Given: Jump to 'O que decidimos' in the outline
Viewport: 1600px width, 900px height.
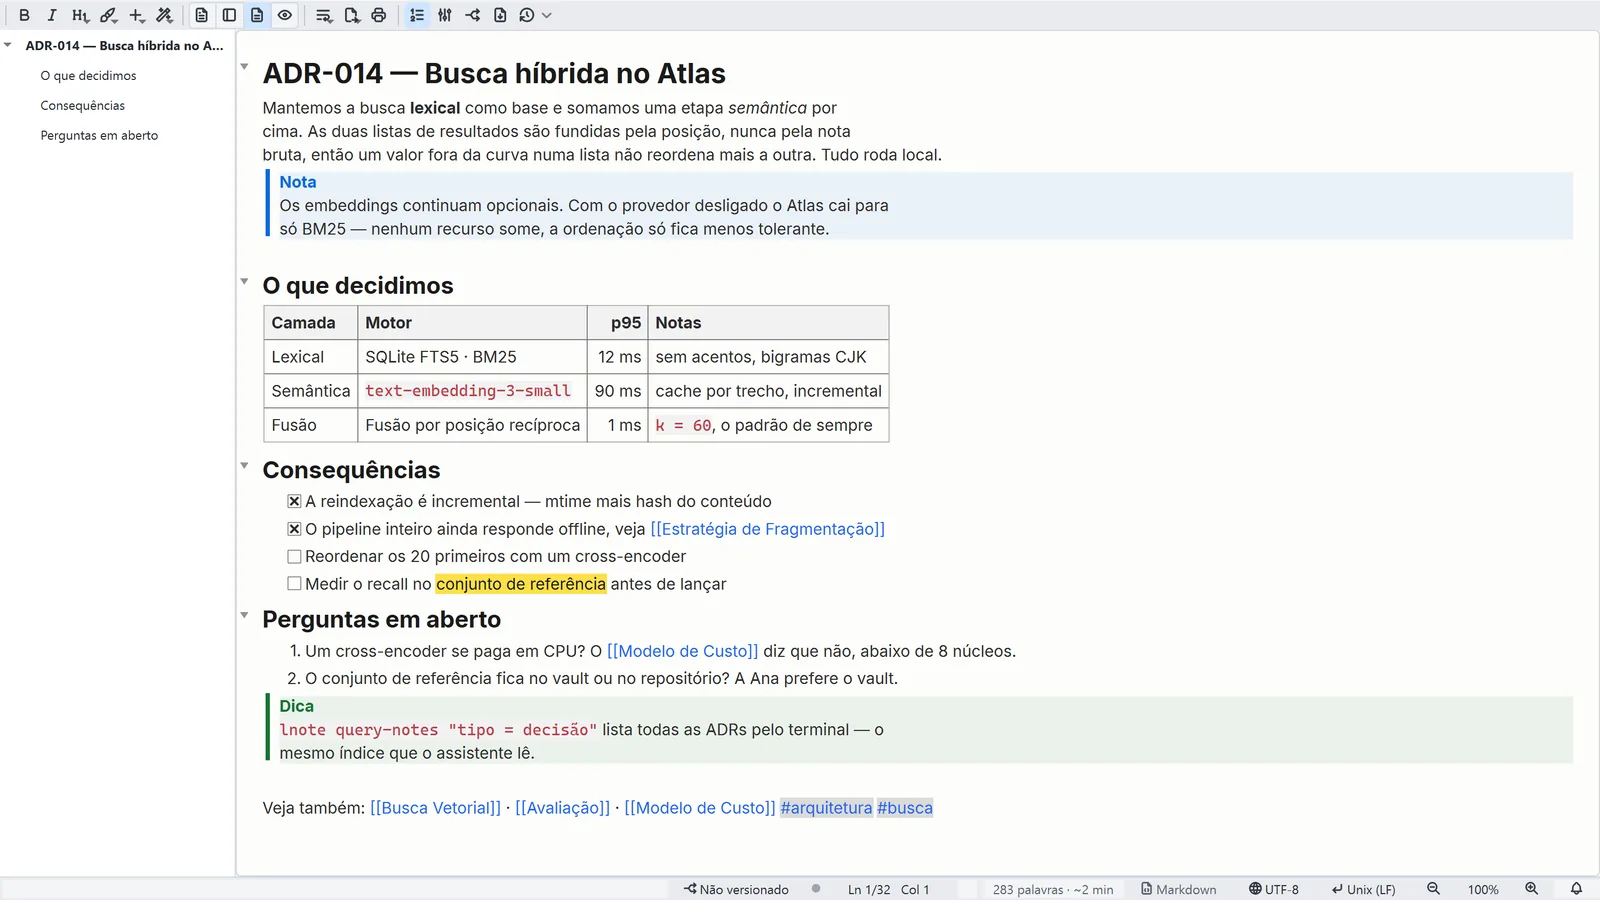Looking at the screenshot, I should (88, 76).
